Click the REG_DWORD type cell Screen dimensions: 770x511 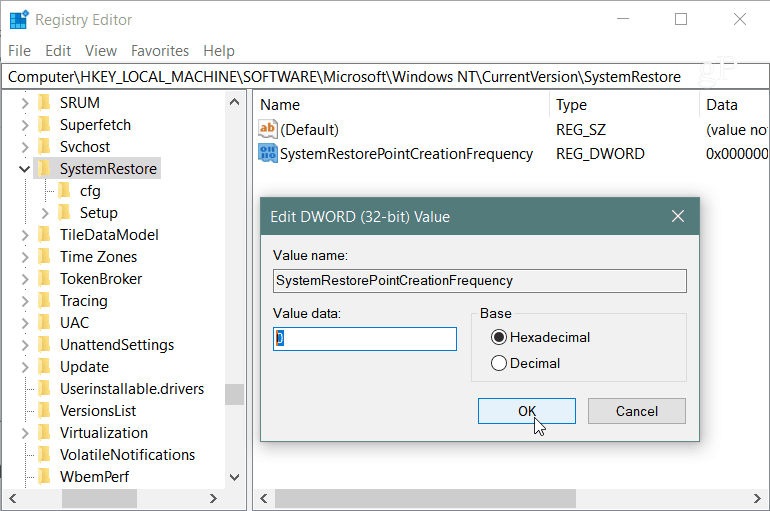point(600,154)
